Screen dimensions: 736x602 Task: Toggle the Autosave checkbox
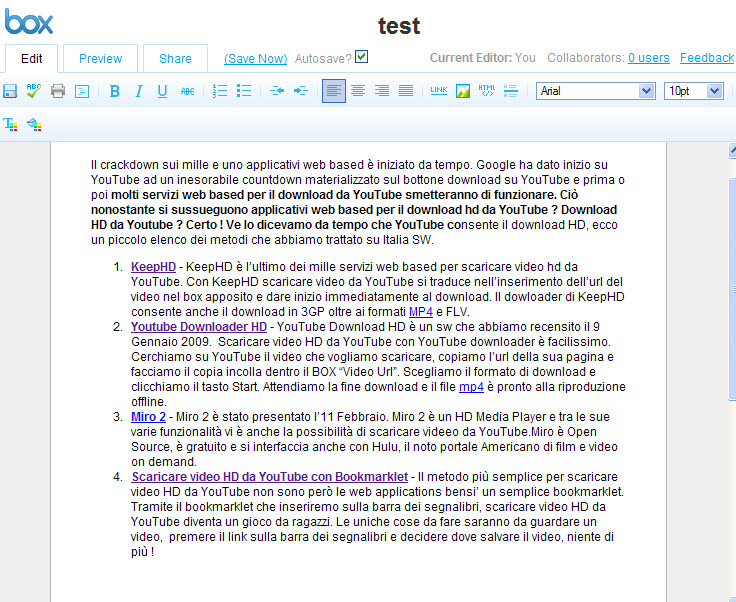(x=361, y=57)
